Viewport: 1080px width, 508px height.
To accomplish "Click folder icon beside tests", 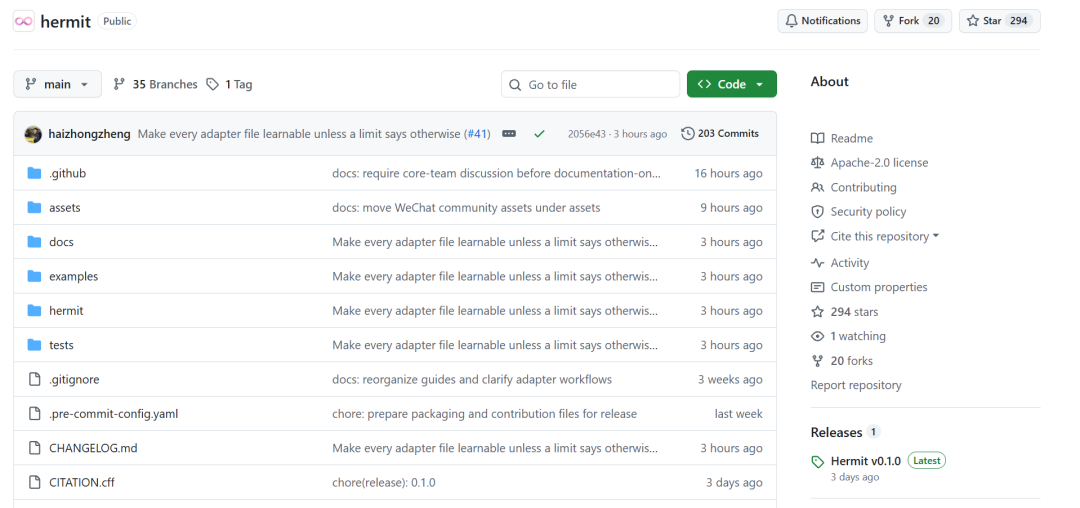I will (34, 345).
